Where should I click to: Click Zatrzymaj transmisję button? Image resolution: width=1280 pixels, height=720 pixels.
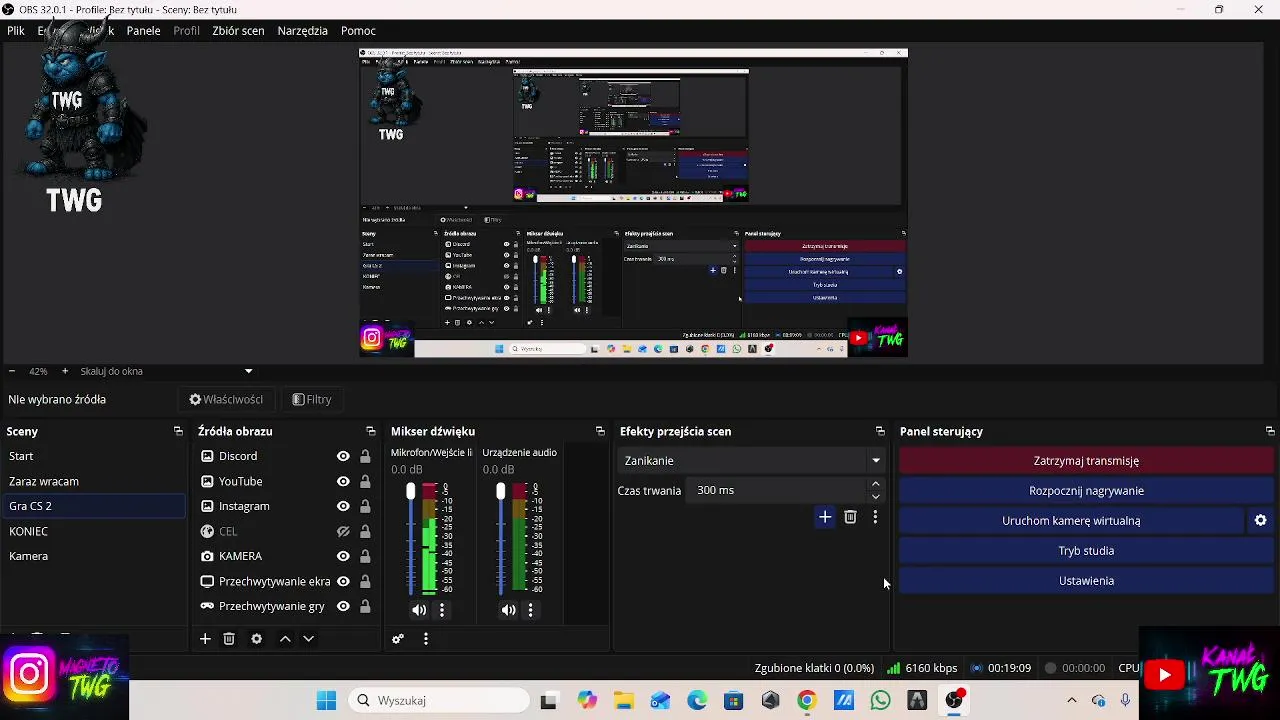(1086, 461)
